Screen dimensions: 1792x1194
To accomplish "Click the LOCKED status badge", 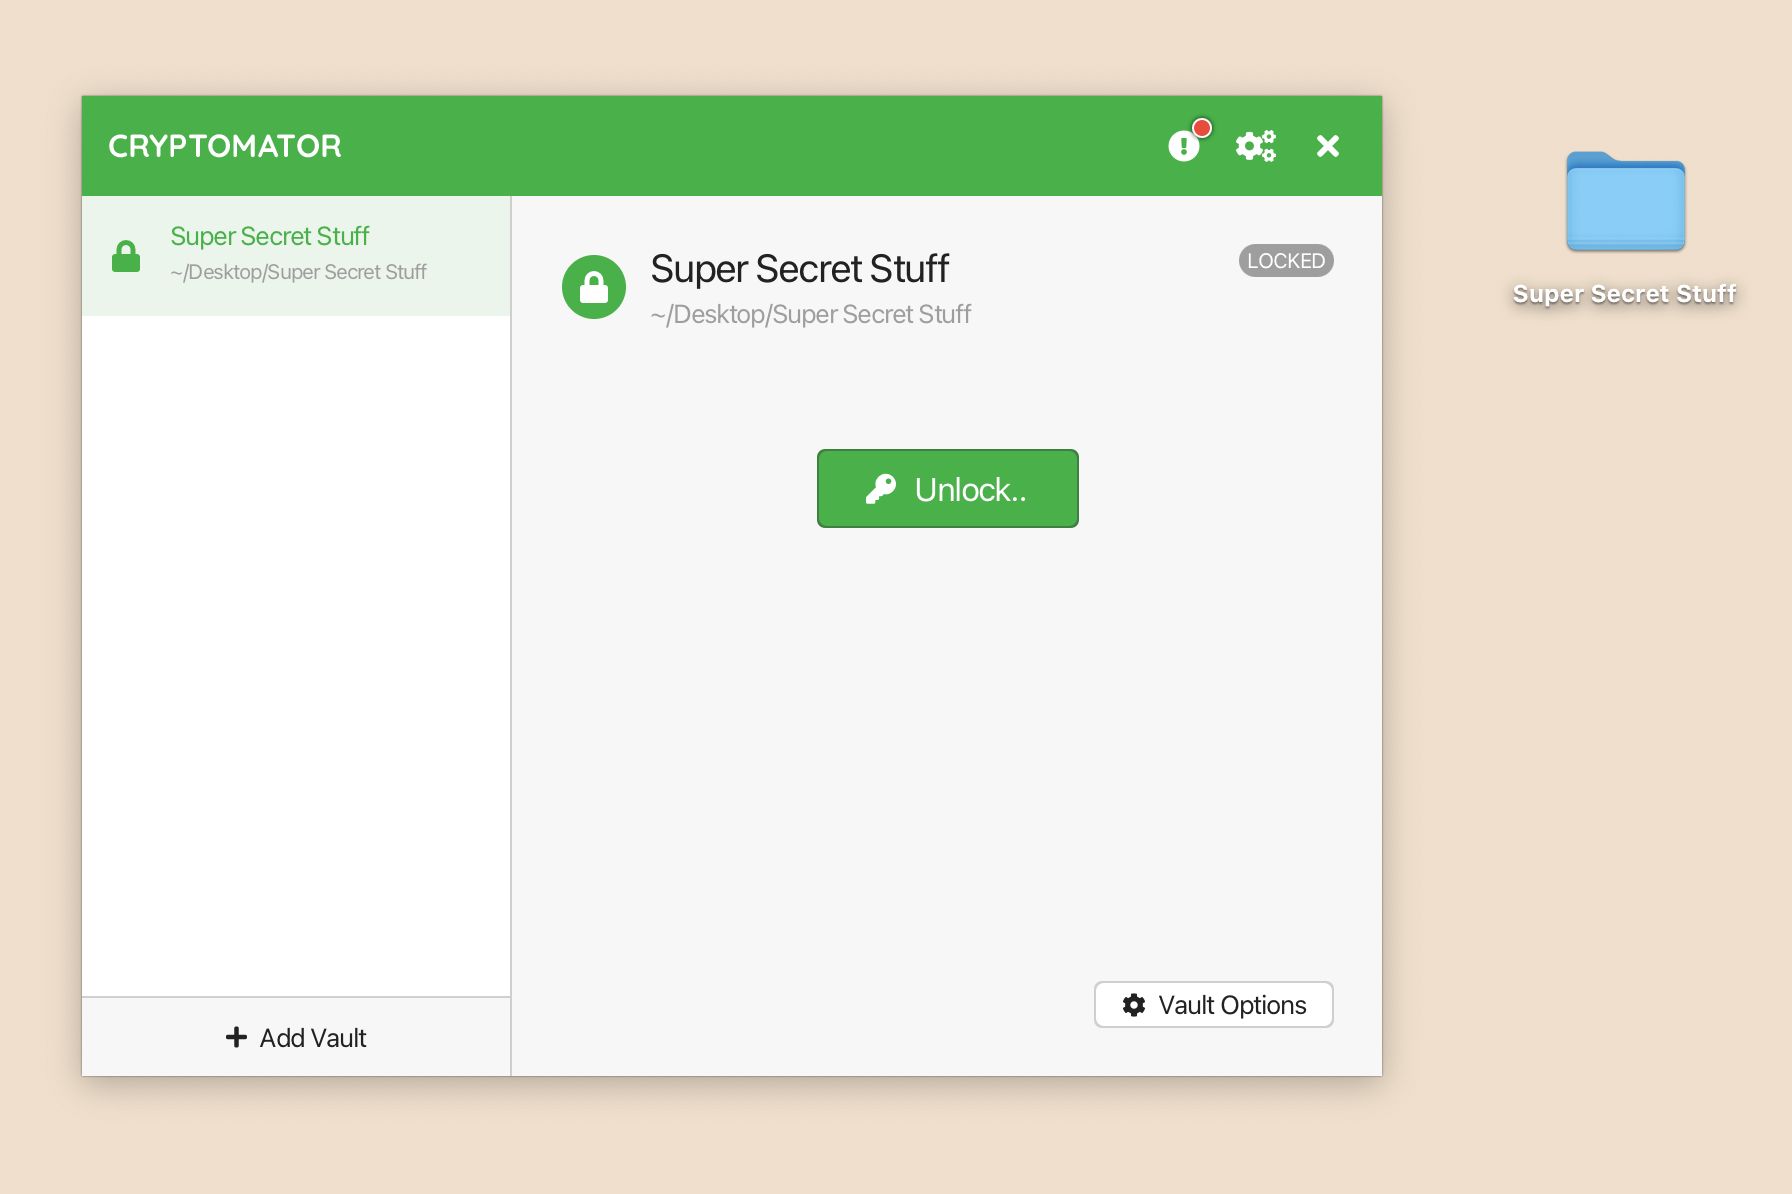I will [x=1285, y=261].
